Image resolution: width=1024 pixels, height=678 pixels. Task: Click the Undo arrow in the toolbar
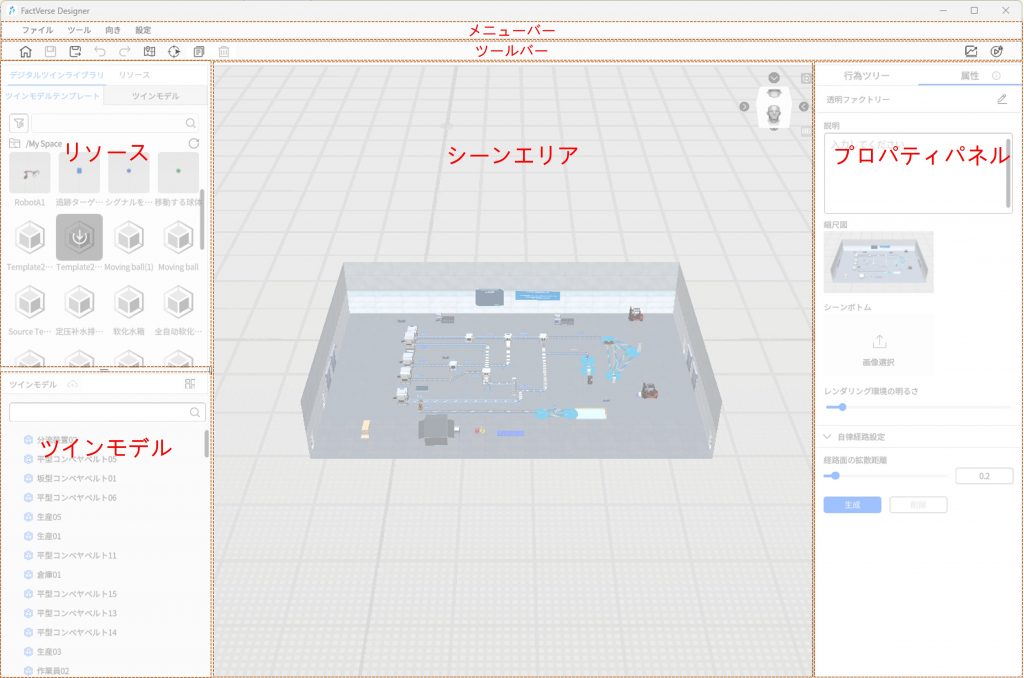[x=100, y=51]
